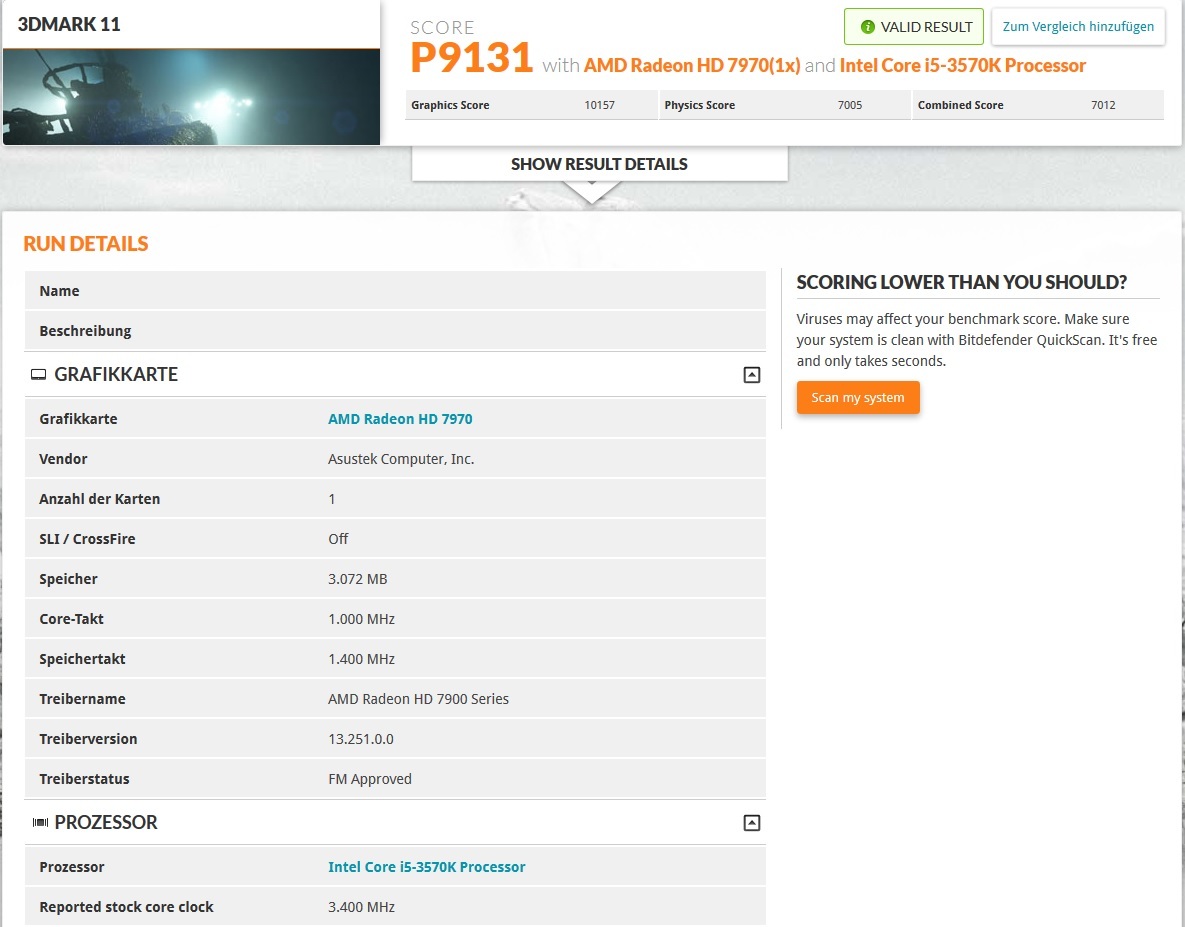Click the Graphics Score label

(x=450, y=105)
